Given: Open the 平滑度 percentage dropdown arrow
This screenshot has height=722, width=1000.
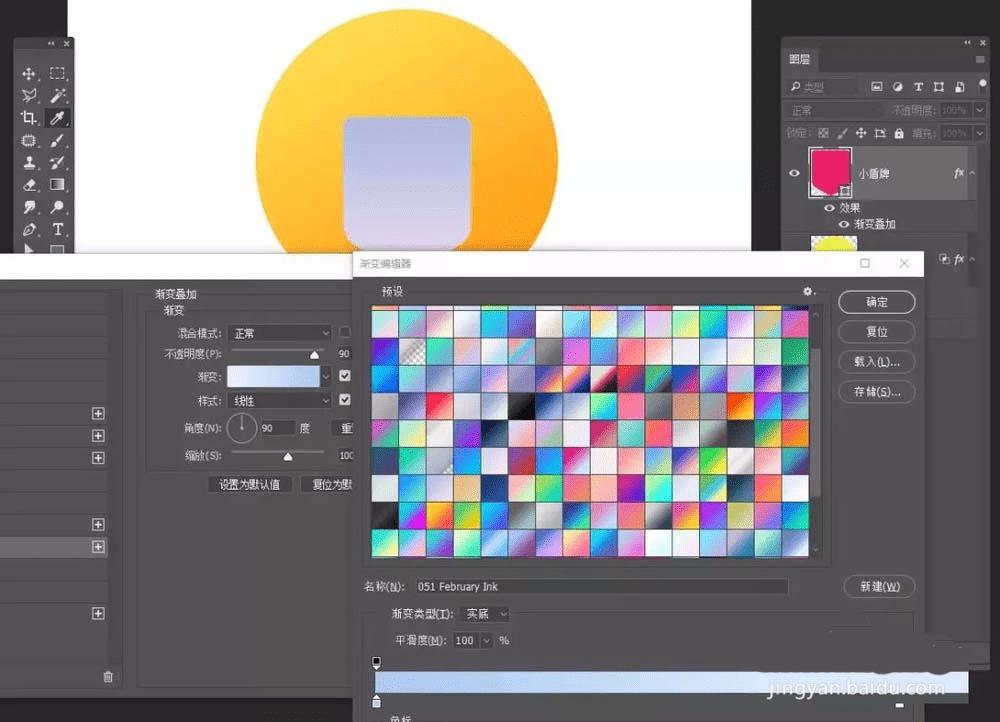Looking at the screenshot, I should 487,640.
